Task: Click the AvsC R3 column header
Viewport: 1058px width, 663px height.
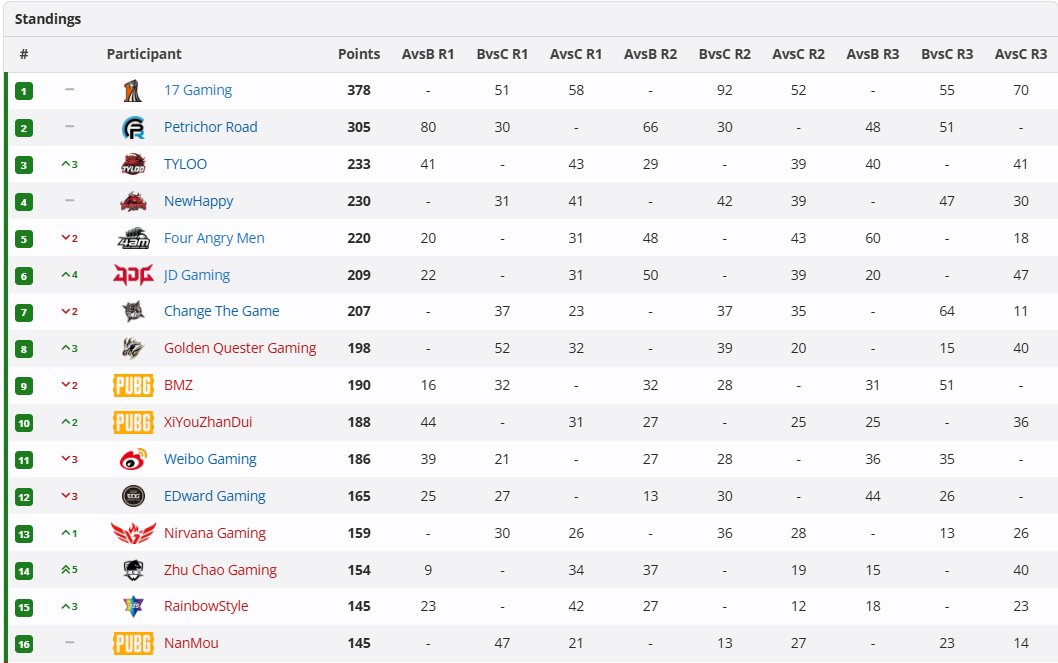Action: 1021,54
